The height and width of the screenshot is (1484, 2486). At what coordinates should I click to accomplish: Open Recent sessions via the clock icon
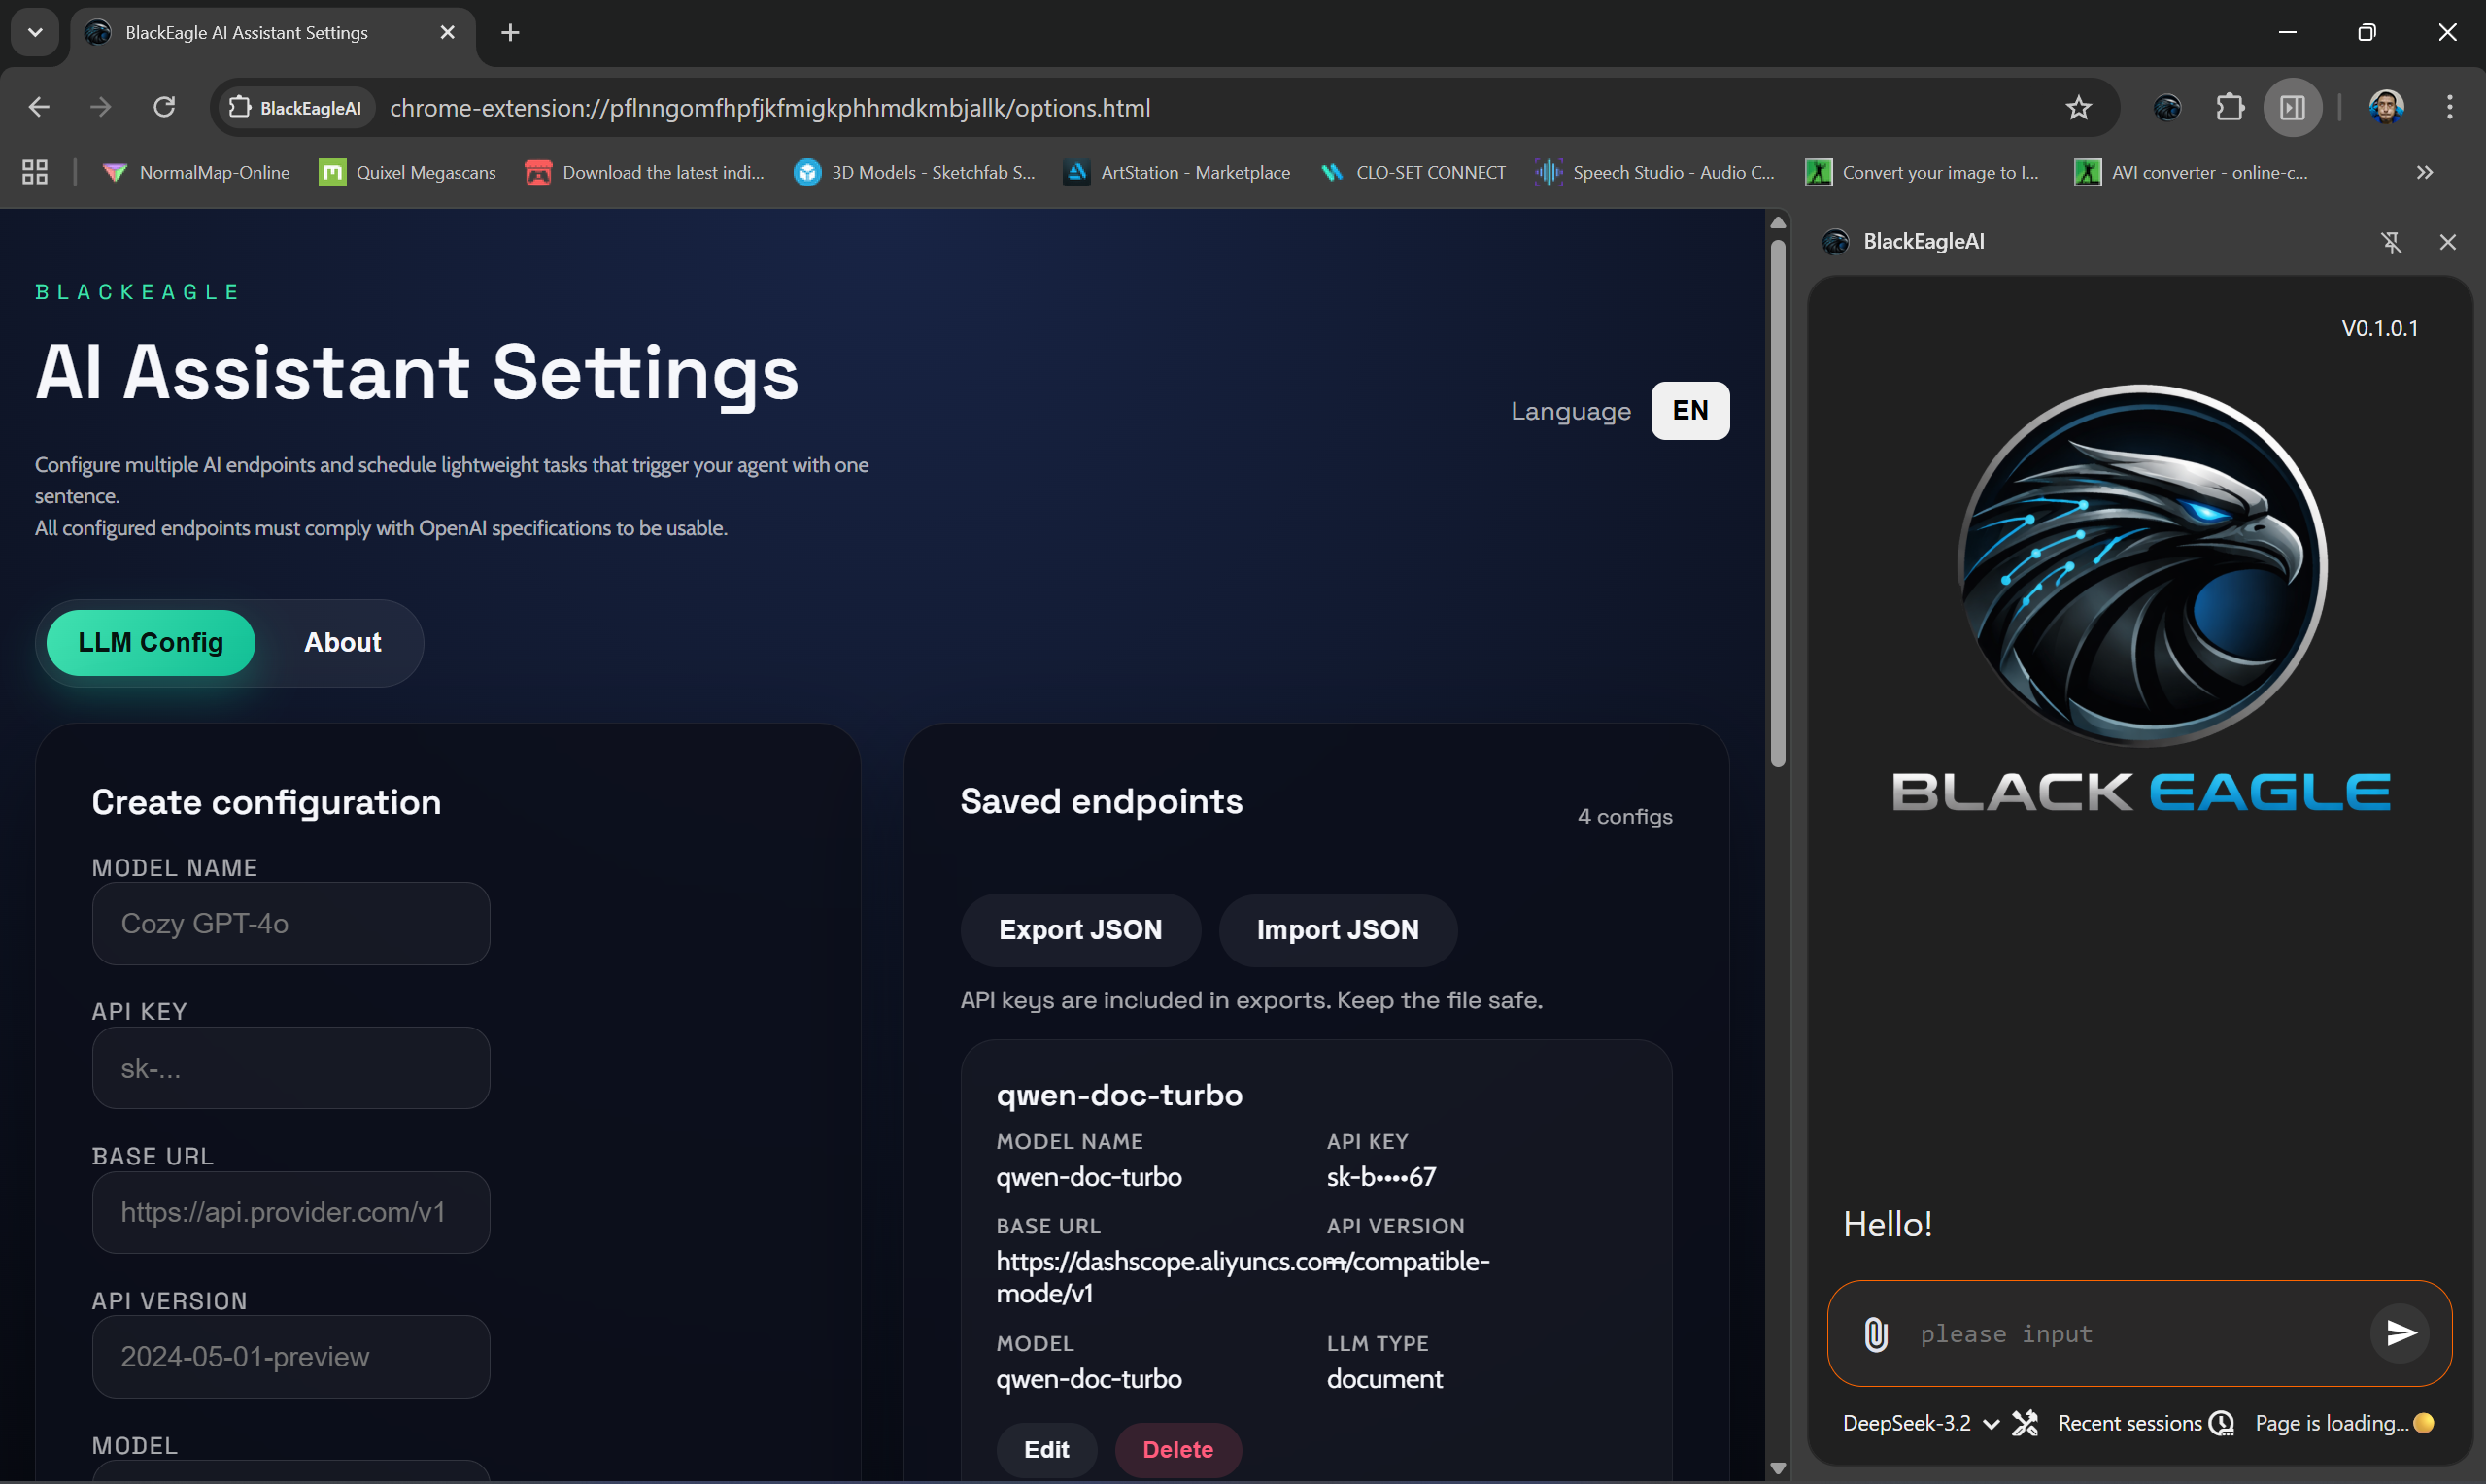point(2220,1423)
